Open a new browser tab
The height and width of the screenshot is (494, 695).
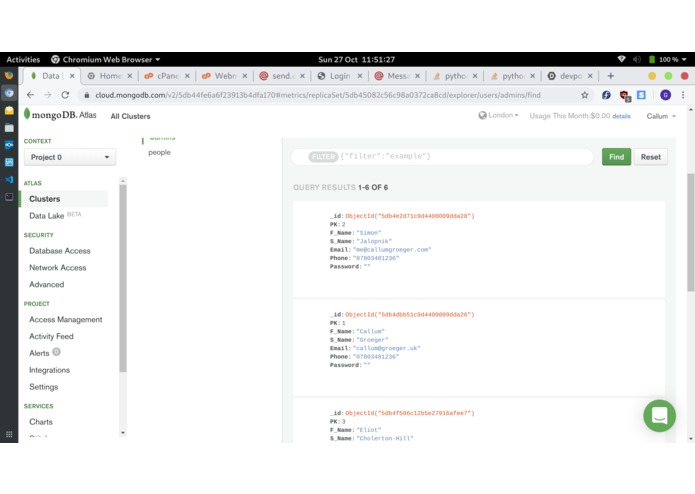click(x=611, y=76)
